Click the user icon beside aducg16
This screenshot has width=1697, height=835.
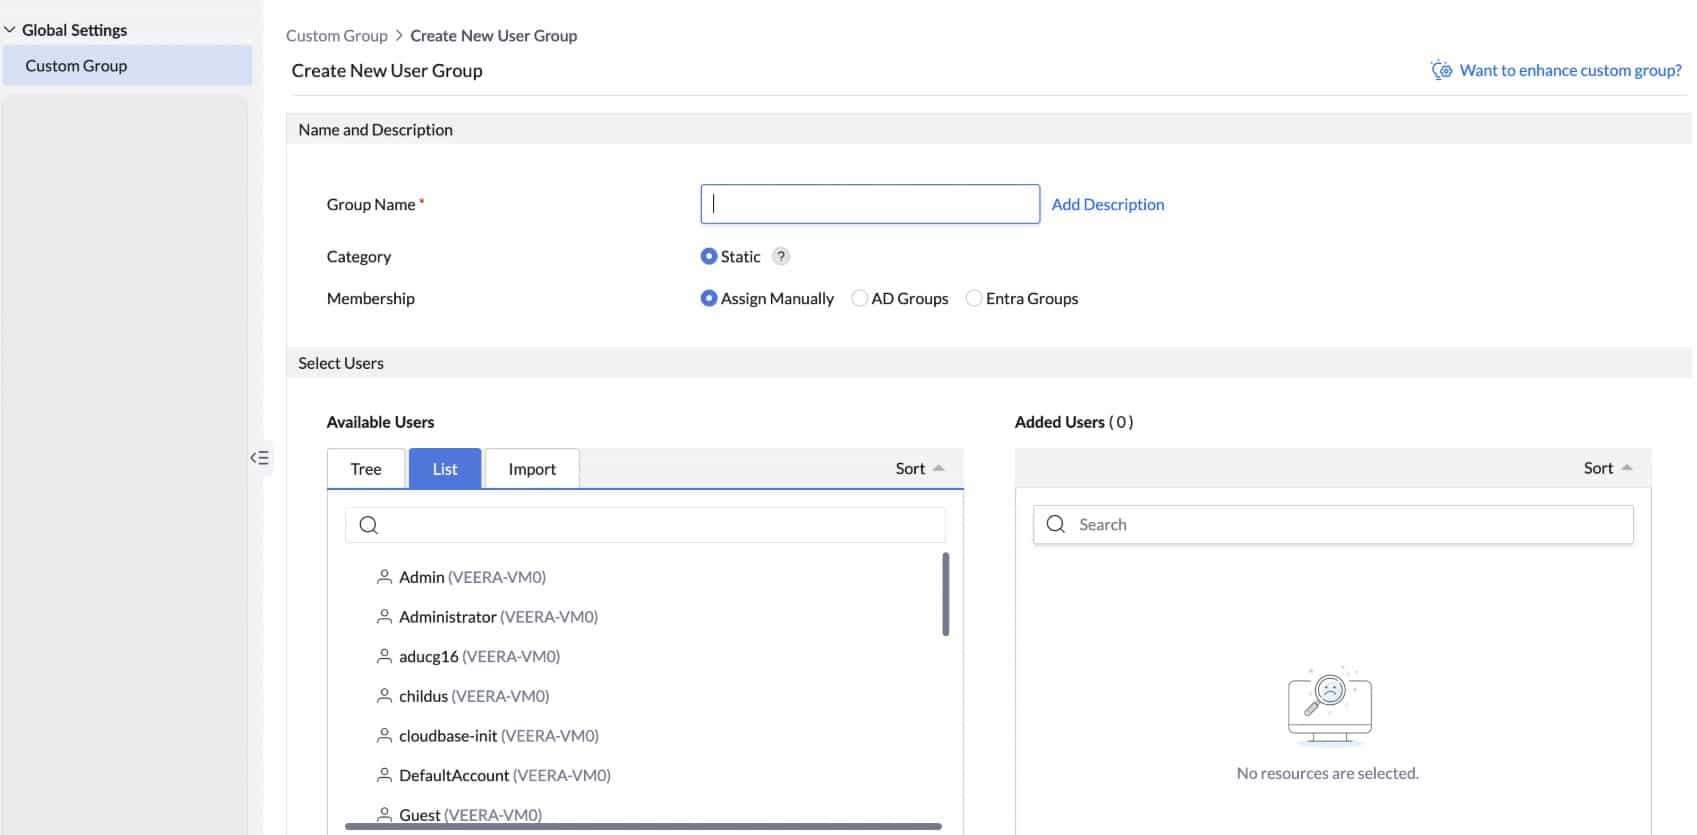(x=384, y=656)
